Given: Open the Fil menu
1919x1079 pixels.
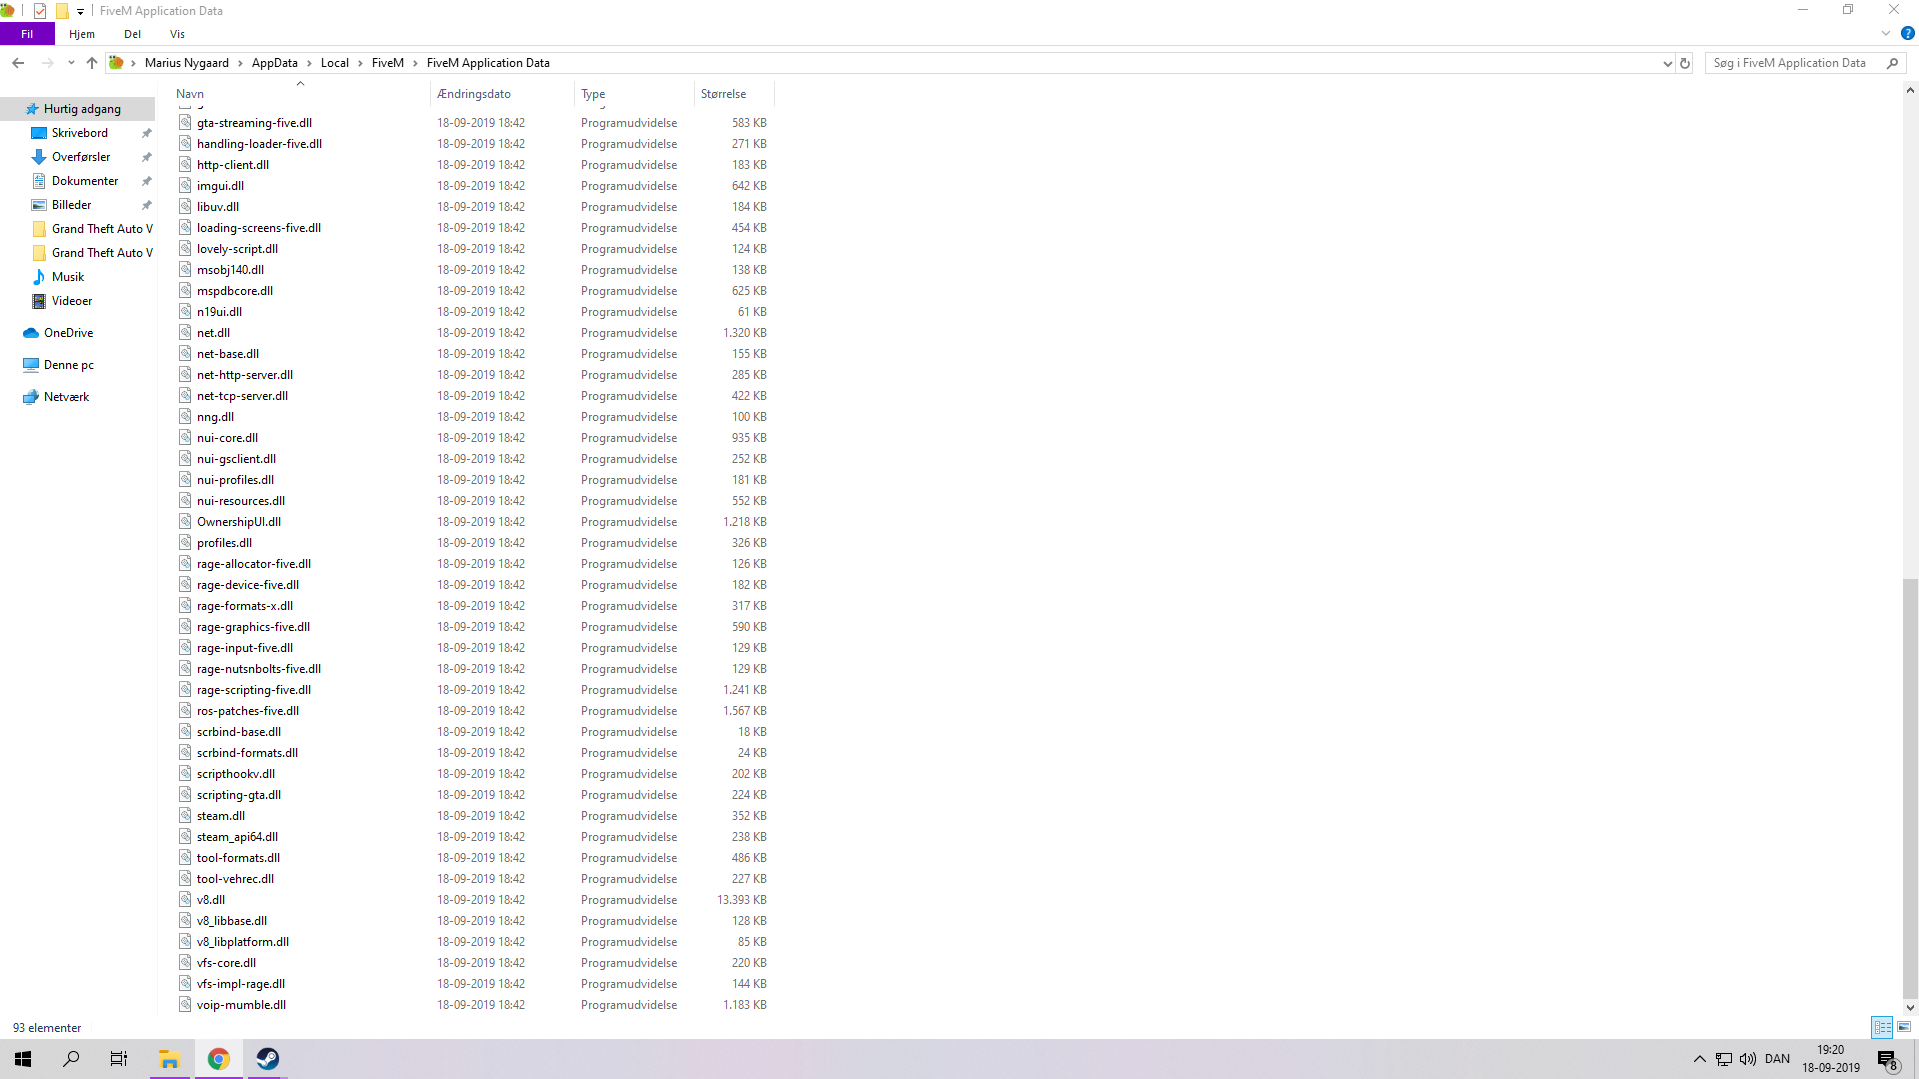Looking at the screenshot, I should [x=27, y=34].
